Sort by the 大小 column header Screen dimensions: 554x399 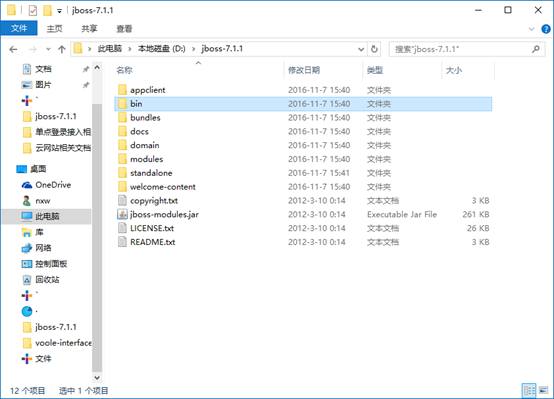[454, 70]
